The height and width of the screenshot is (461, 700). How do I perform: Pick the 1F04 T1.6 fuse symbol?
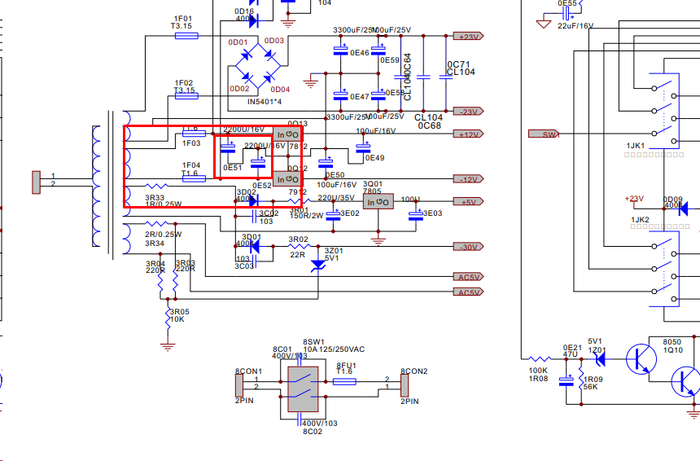point(194,179)
